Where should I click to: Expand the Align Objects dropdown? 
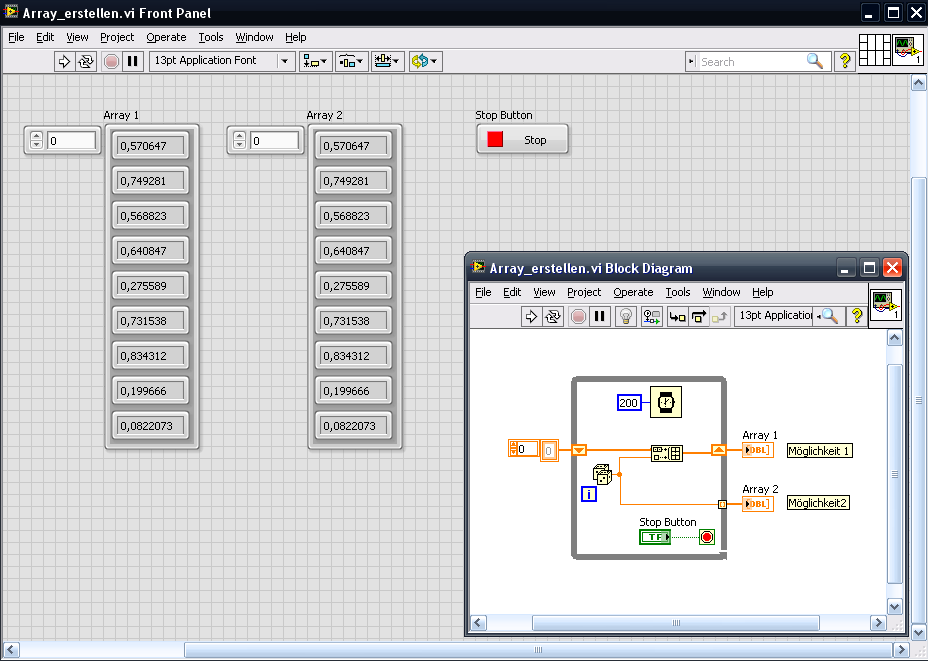point(316,61)
